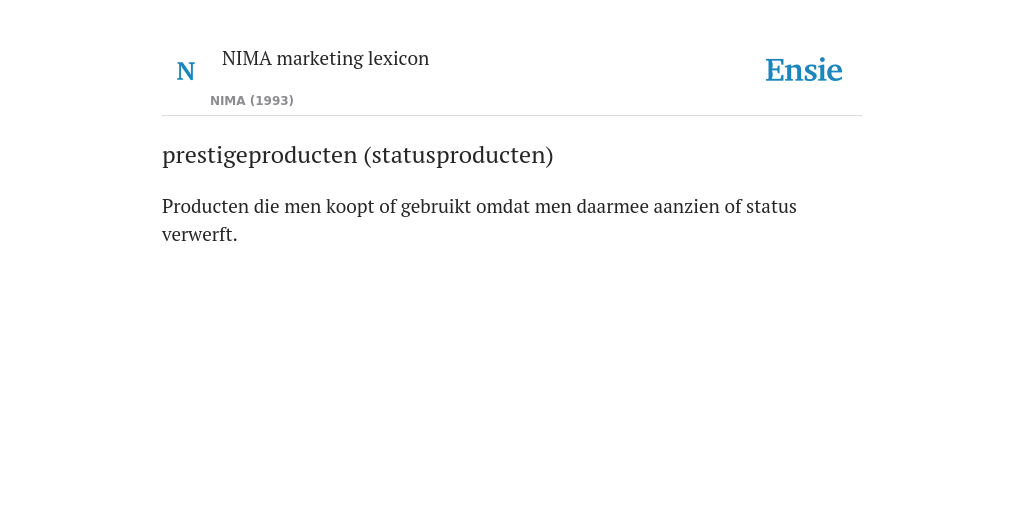Click the word 'gebruikt' in the definition

pos(436,207)
